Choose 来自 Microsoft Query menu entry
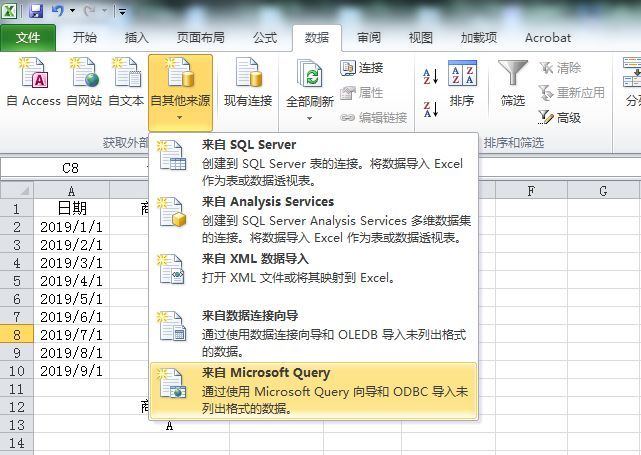 click(x=314, y=390)
